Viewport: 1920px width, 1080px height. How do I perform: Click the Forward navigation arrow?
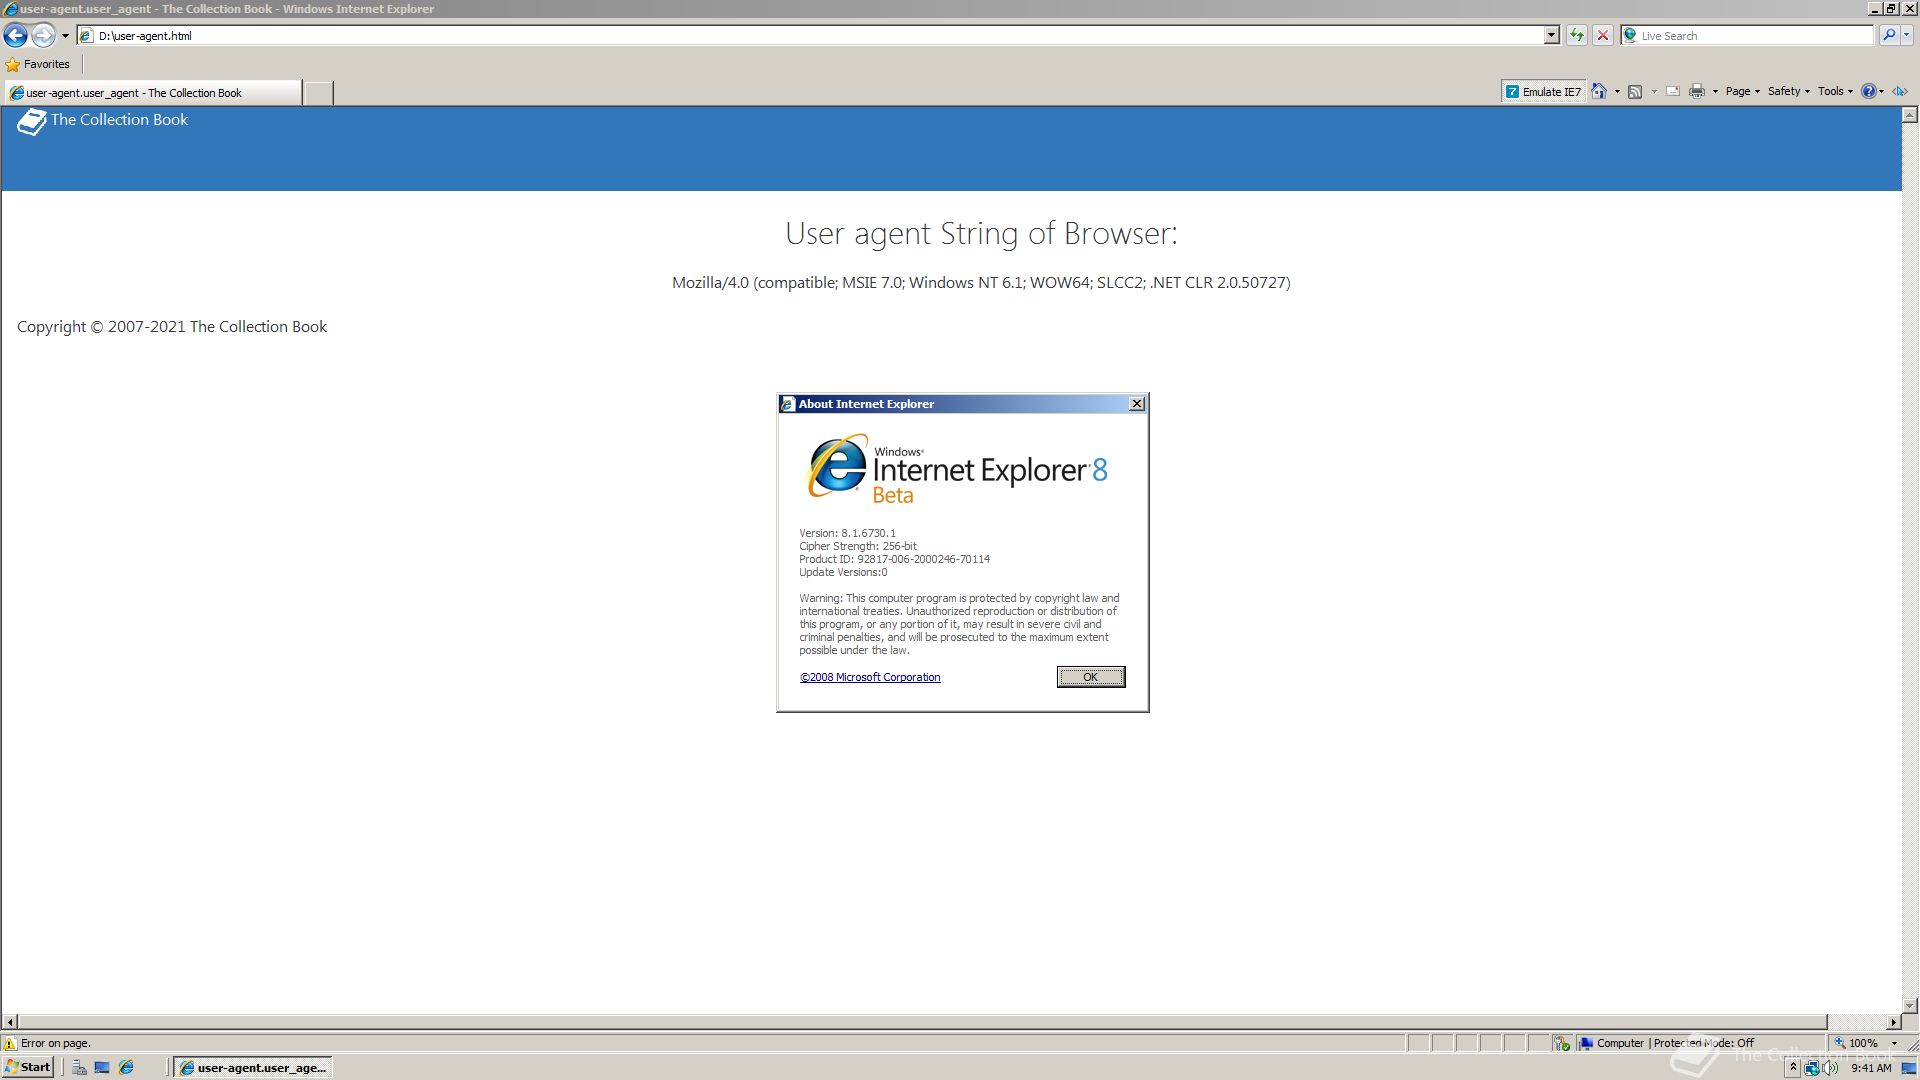tap(43, 35)
